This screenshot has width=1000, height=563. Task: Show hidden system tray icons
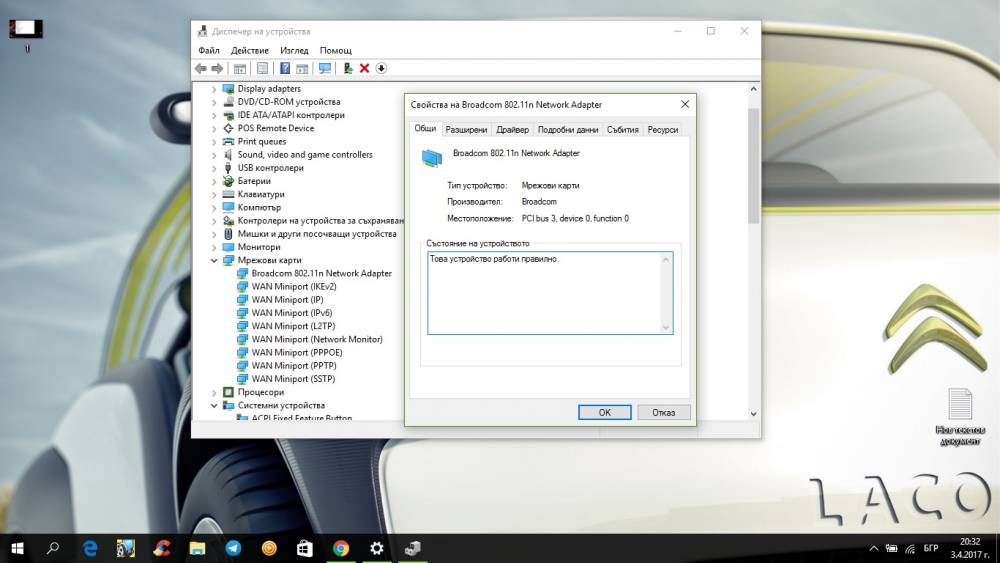(x=874, y=548)
